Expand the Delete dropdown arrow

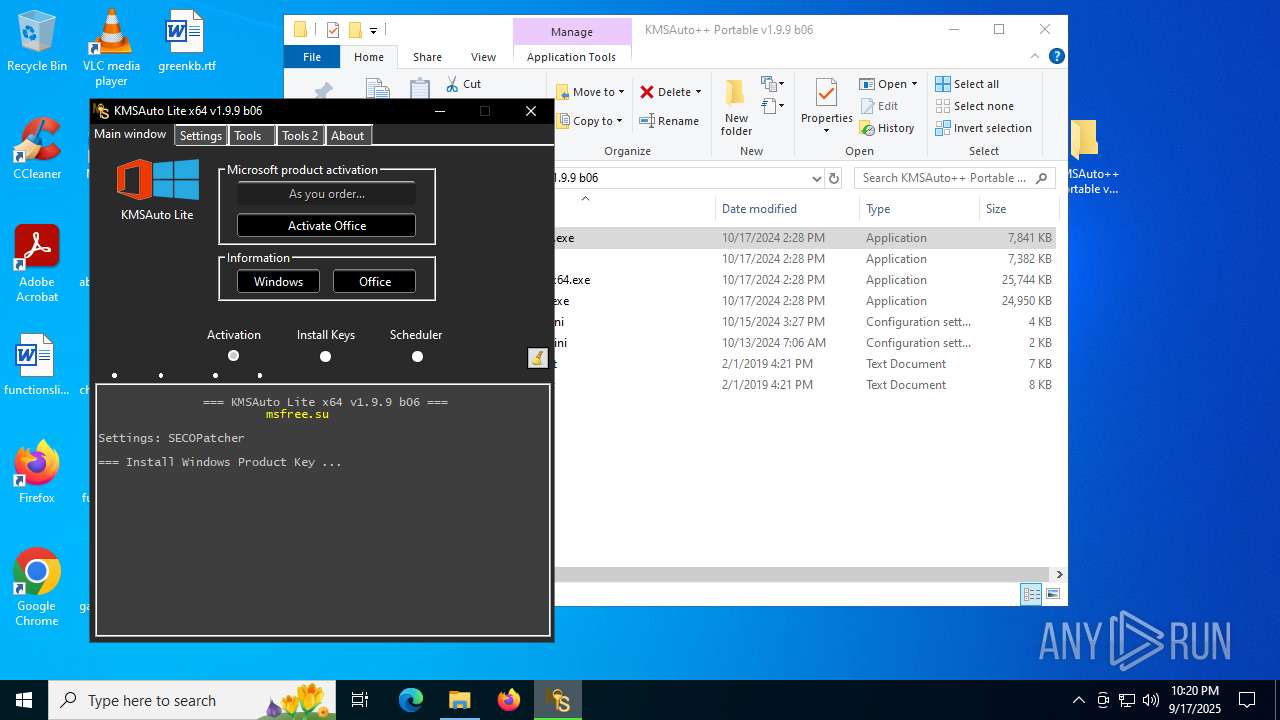click(x=698, y=92)
